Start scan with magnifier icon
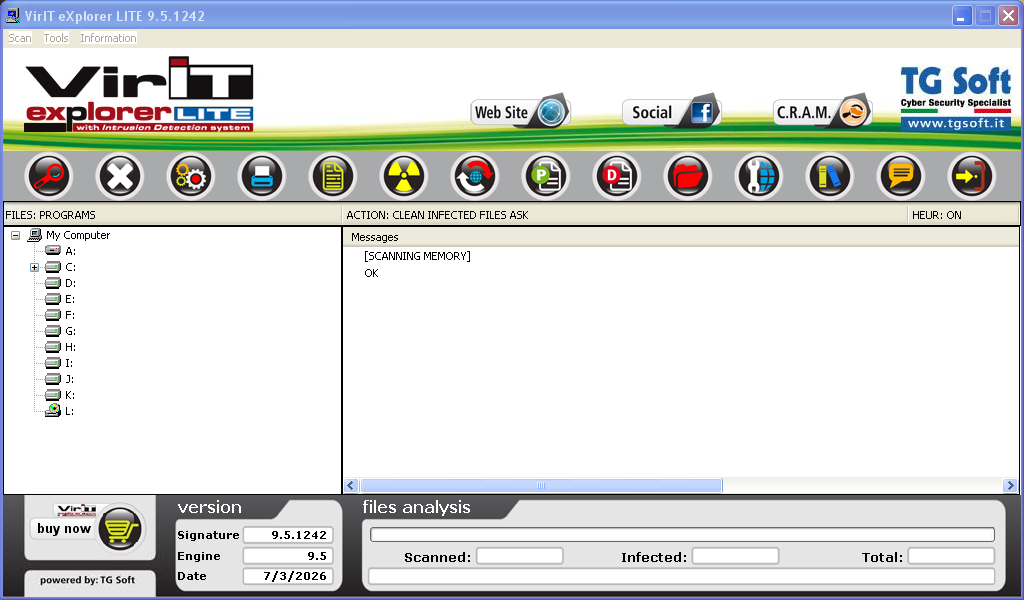Screen dimensions: 1024x600 tap(48, 176)
